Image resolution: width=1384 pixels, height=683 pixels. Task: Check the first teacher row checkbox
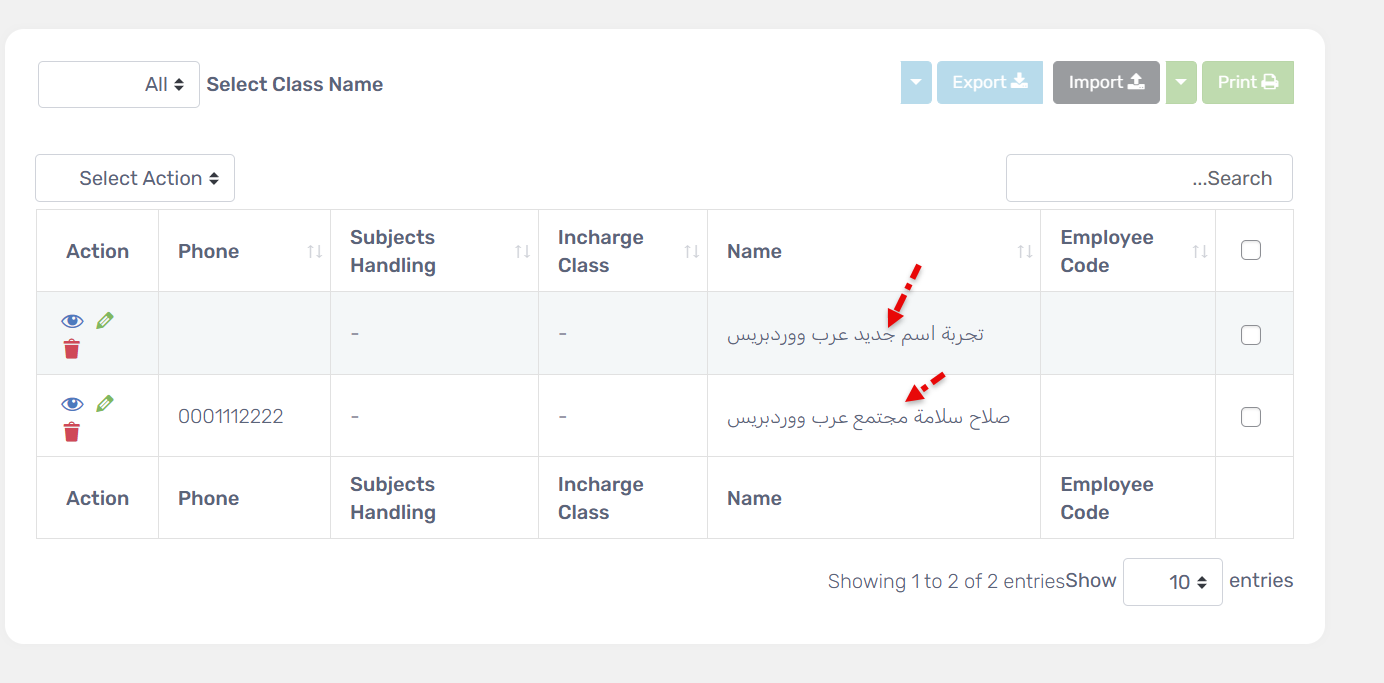pos(1250,335)
